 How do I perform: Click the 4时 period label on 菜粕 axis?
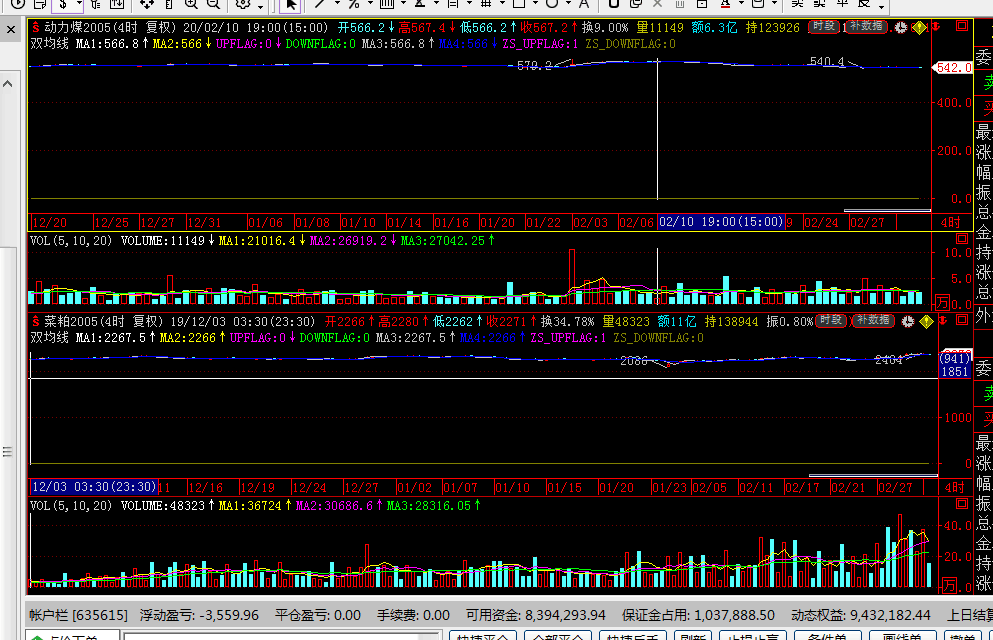[954, 487]
